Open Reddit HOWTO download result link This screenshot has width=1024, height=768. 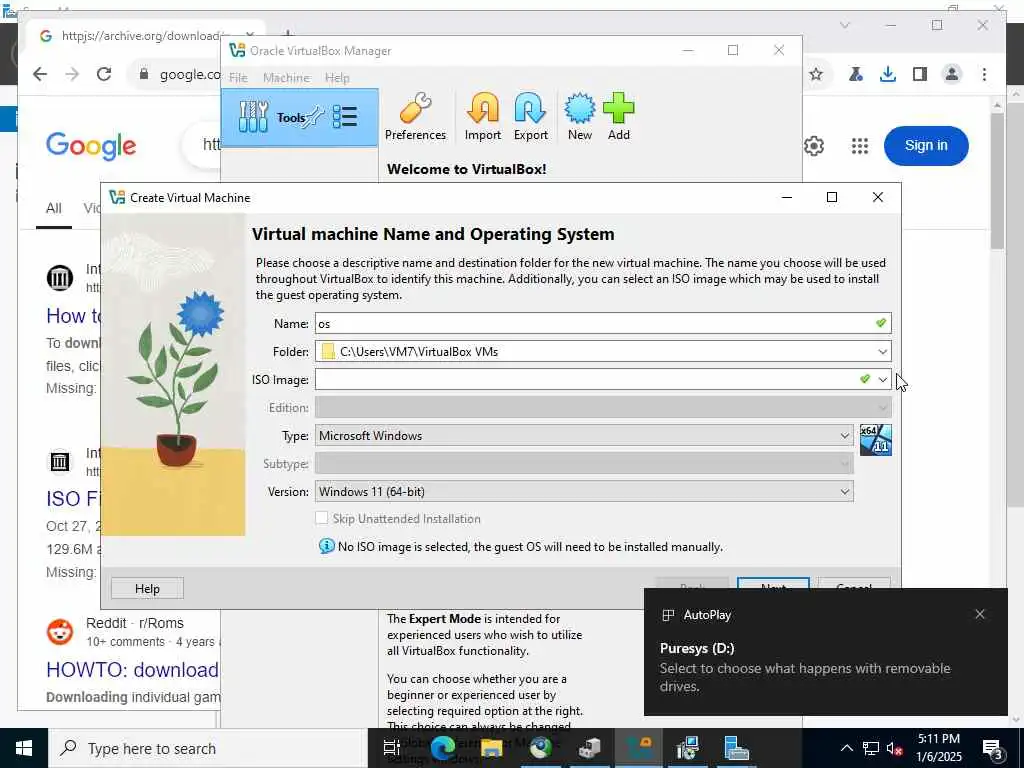coord(133,669)
